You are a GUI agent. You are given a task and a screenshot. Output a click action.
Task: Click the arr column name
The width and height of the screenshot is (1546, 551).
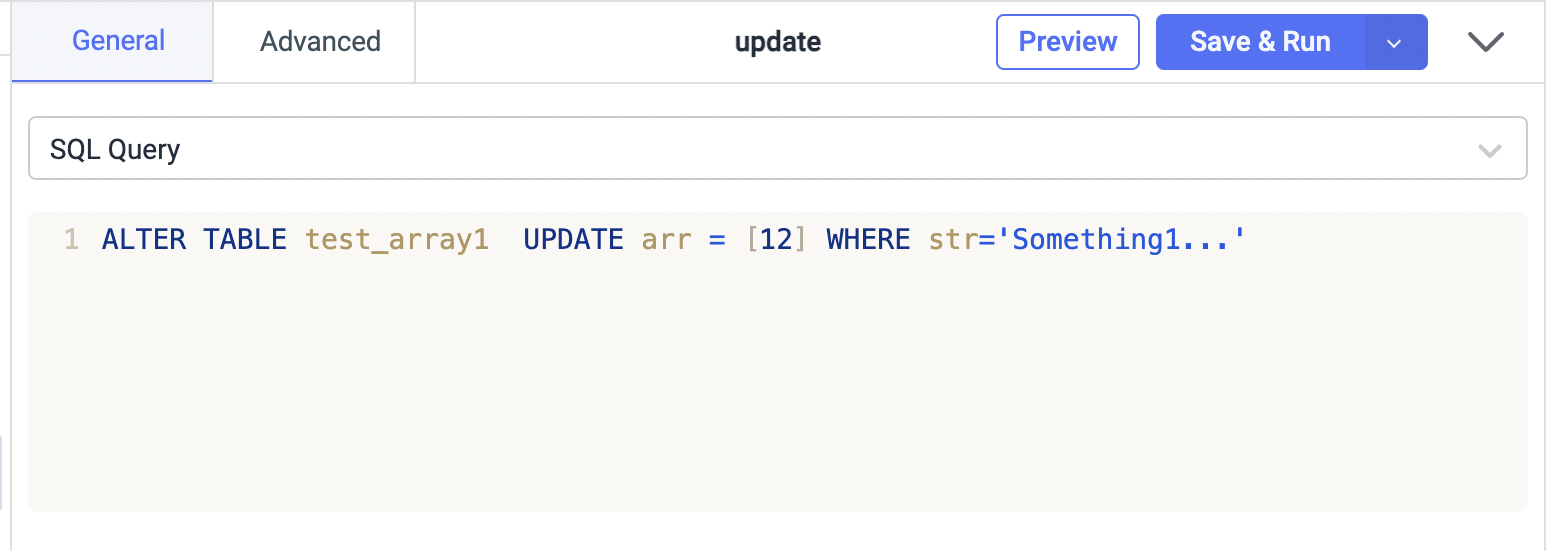pos(667,240)
